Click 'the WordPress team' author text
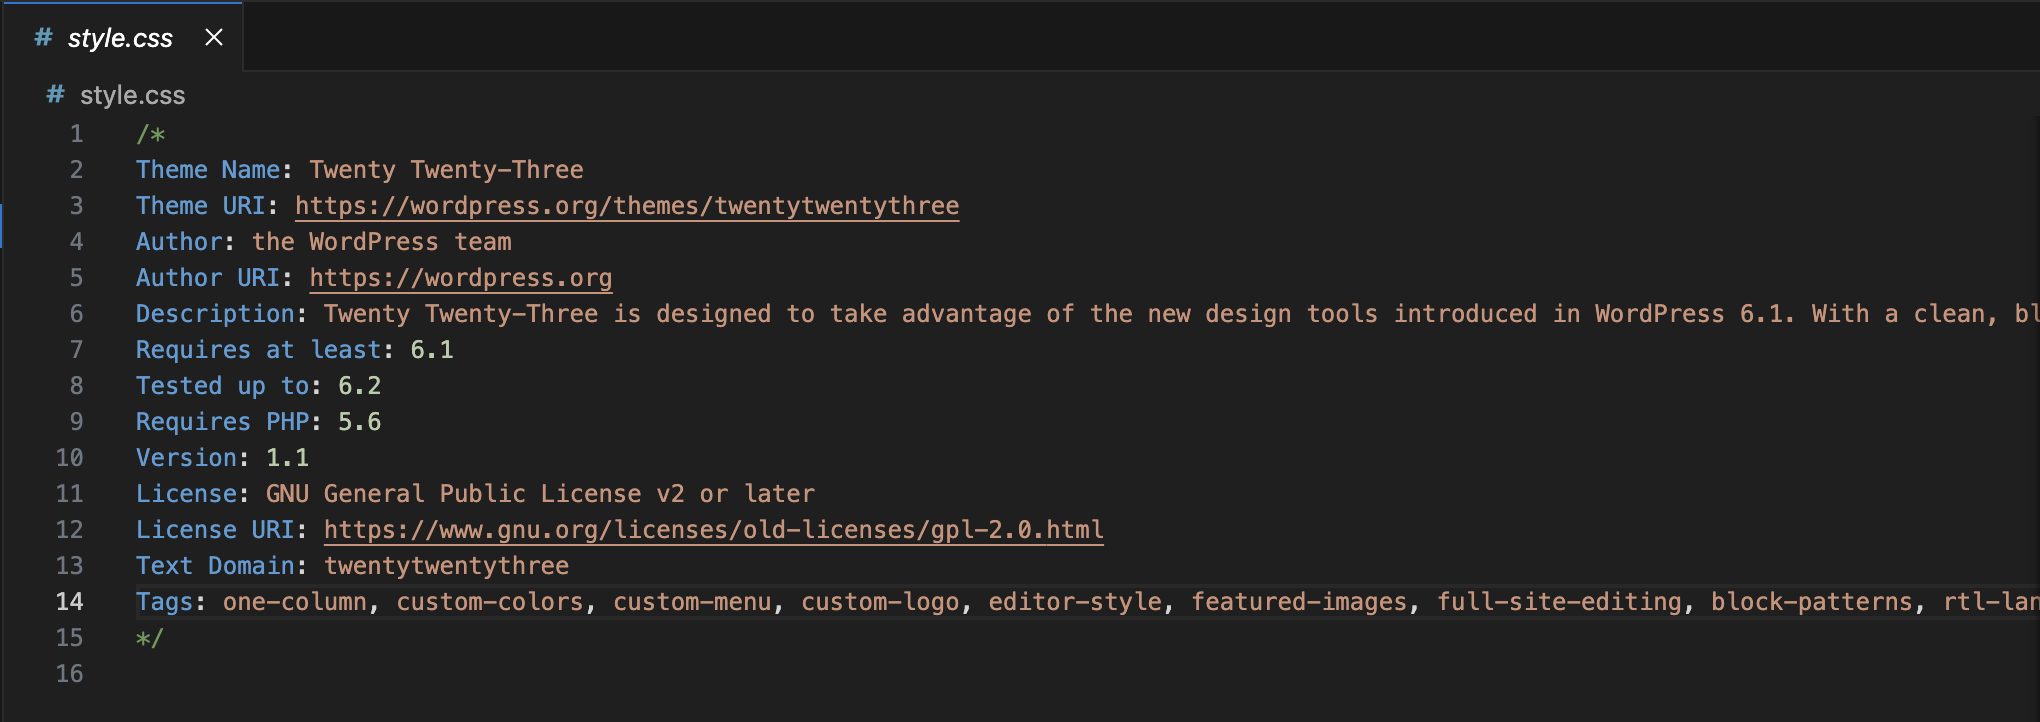The width and height of the screenshot is (2040, 722). point(382,242)
